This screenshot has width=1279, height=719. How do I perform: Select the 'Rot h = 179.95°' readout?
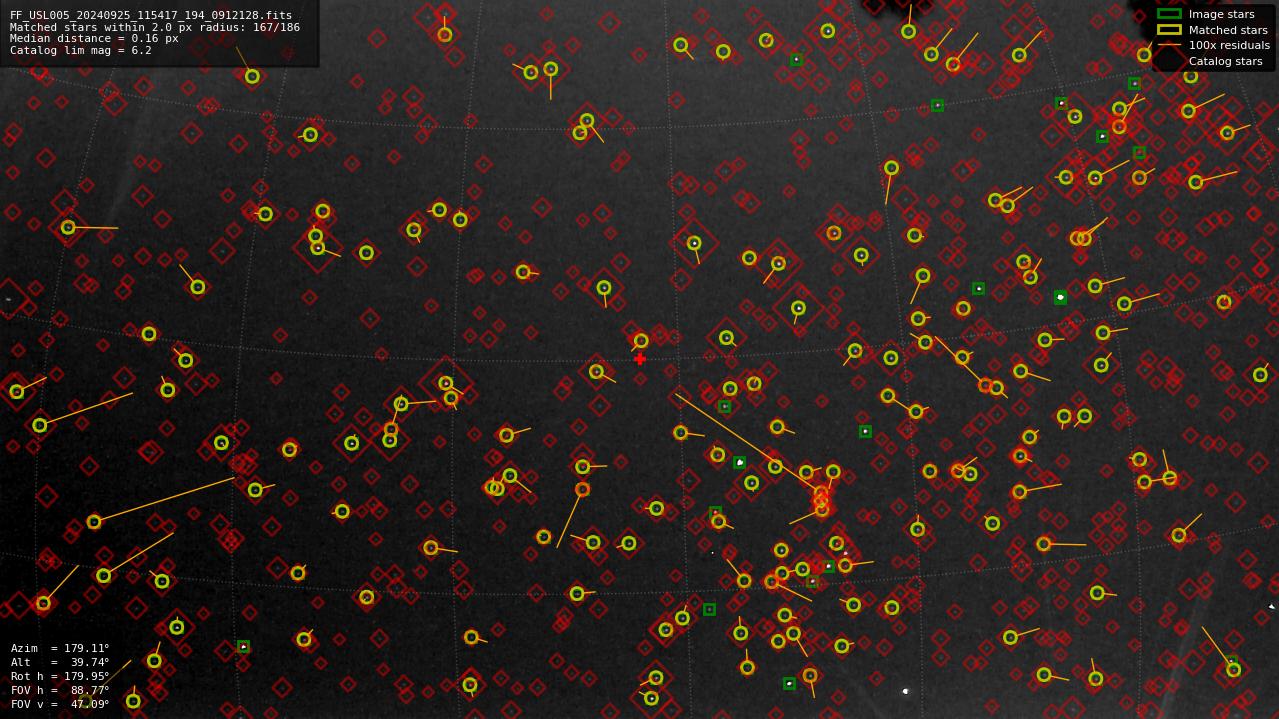tap(60, 676)
